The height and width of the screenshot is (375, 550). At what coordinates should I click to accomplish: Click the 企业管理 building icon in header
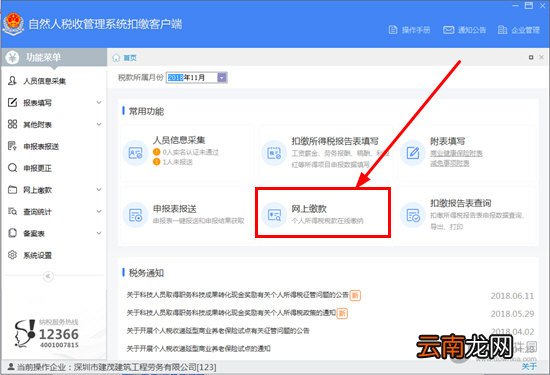tap(502, 30)
